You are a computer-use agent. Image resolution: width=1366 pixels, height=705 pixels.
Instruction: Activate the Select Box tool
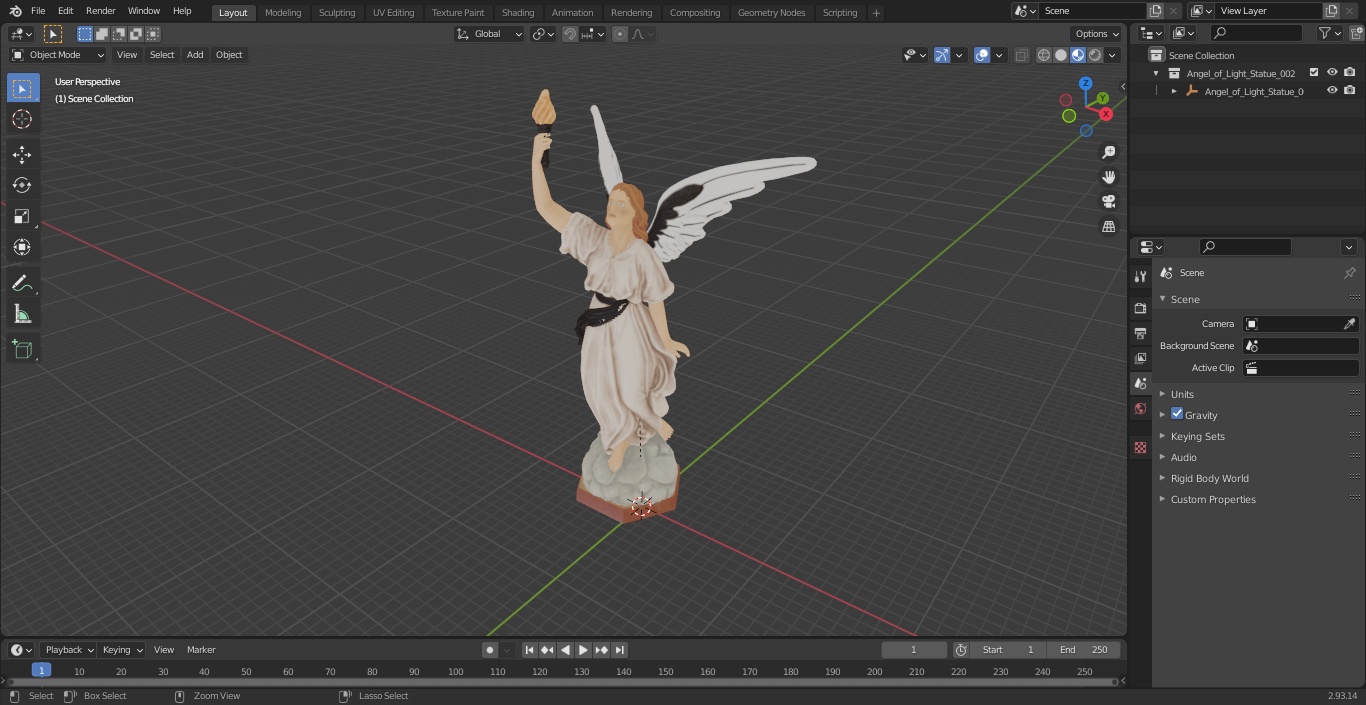coord(22,88)
